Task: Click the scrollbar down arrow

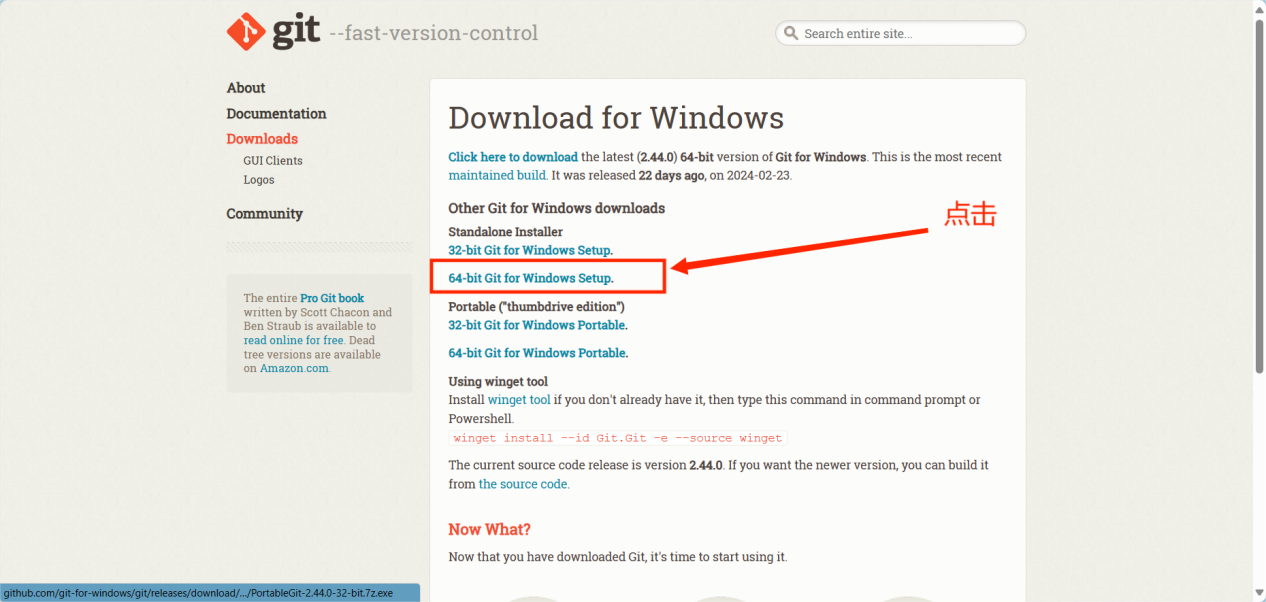Action: point(1259,593)
